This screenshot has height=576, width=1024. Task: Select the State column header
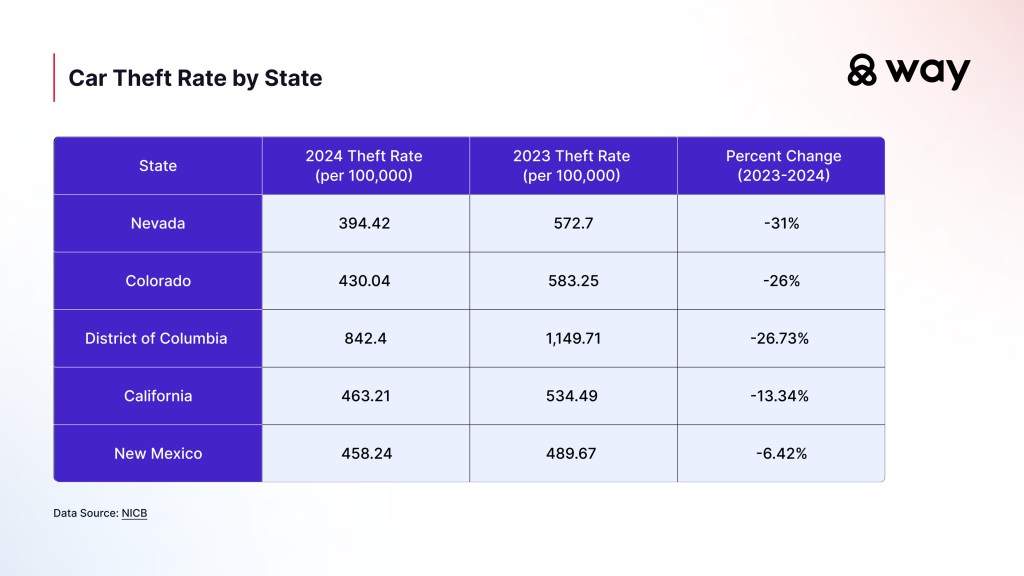(158, 166)
